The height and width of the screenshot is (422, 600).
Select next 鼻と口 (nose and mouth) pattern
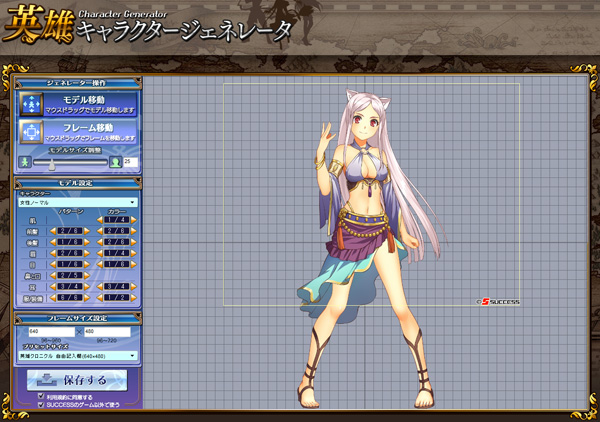(87, 275)
